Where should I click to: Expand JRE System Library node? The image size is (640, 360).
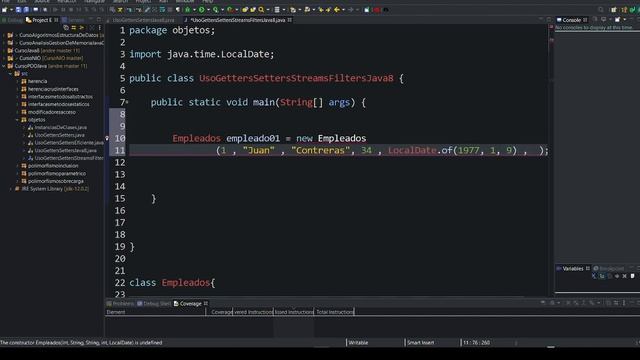pyautogui.click(x=11, y=189)
